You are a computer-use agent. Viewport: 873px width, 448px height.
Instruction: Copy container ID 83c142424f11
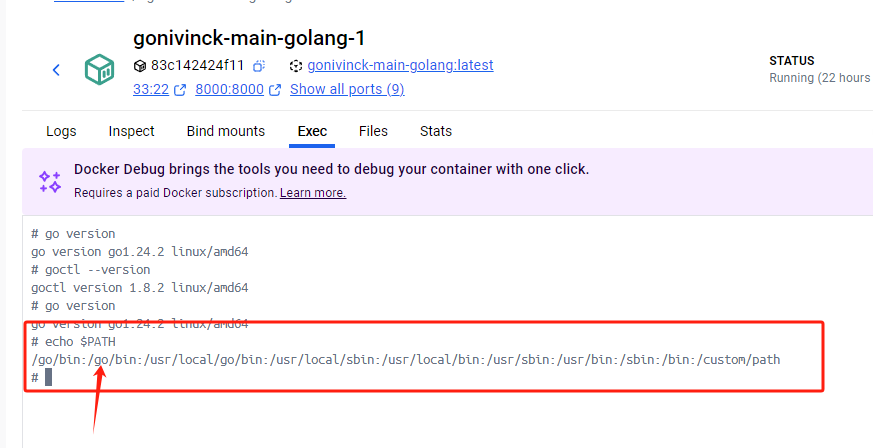pyautogui.click(x=258, y=66)
